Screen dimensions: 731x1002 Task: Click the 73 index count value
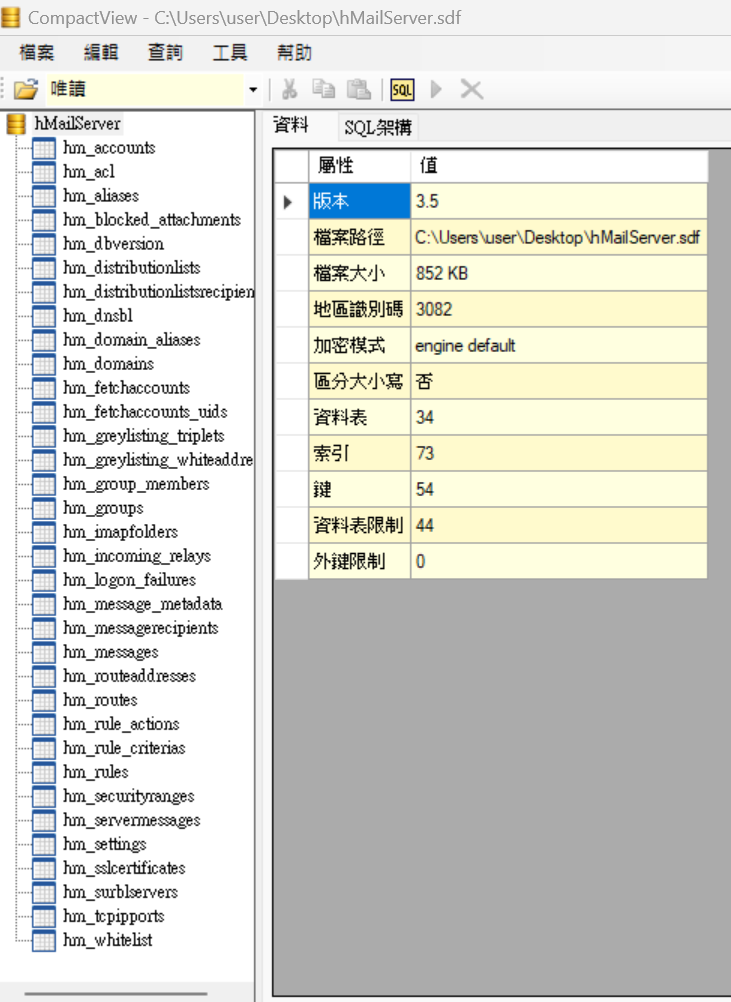pos(559,453)
